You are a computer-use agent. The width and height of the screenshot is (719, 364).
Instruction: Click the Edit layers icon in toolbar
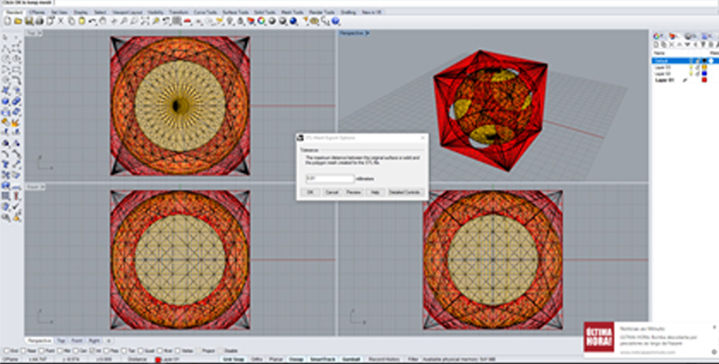tap(251, 21)
